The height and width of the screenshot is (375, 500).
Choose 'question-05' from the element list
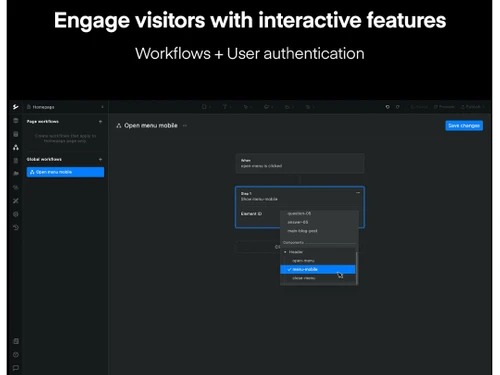[299, 213]
